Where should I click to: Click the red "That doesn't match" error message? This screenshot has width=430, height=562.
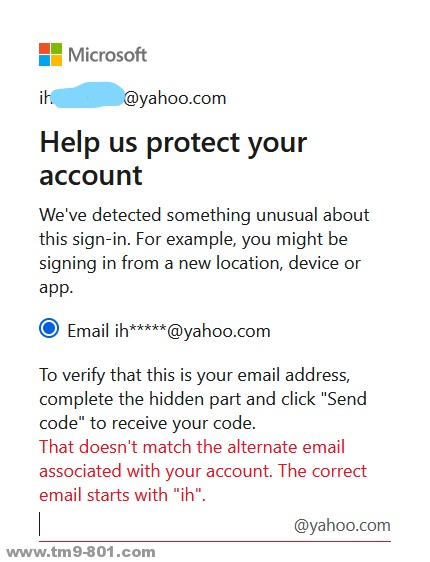(203, 471)
